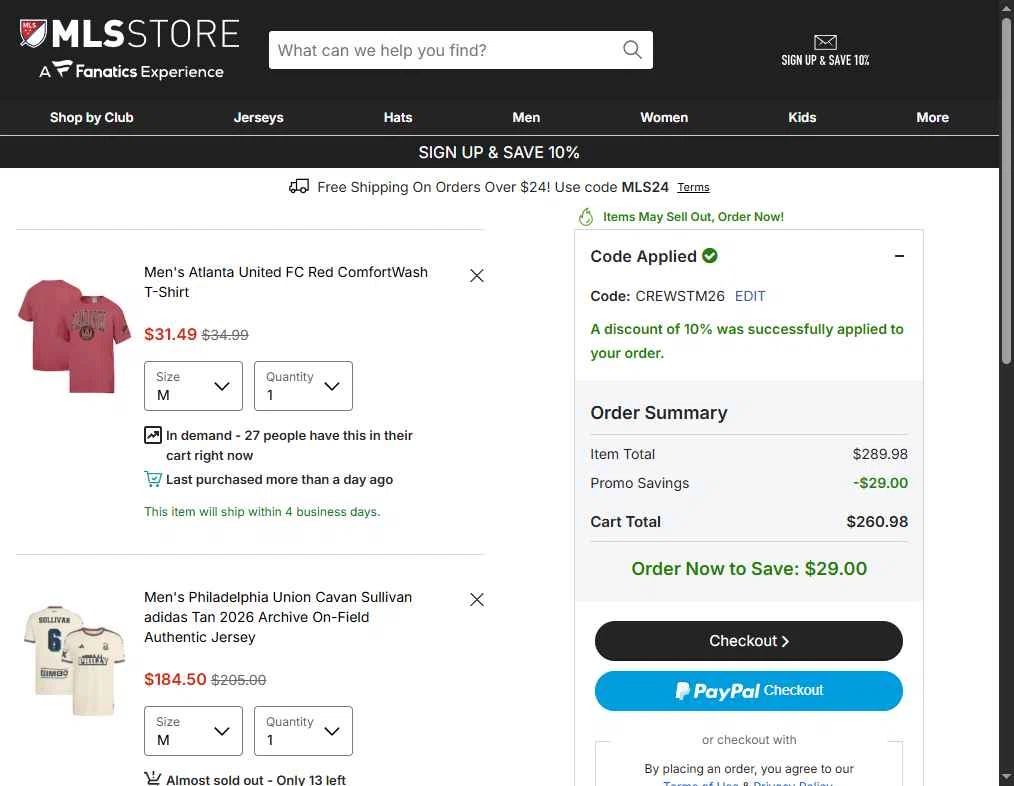Click the SIGN UP & SAVE 10% banner

499,152
